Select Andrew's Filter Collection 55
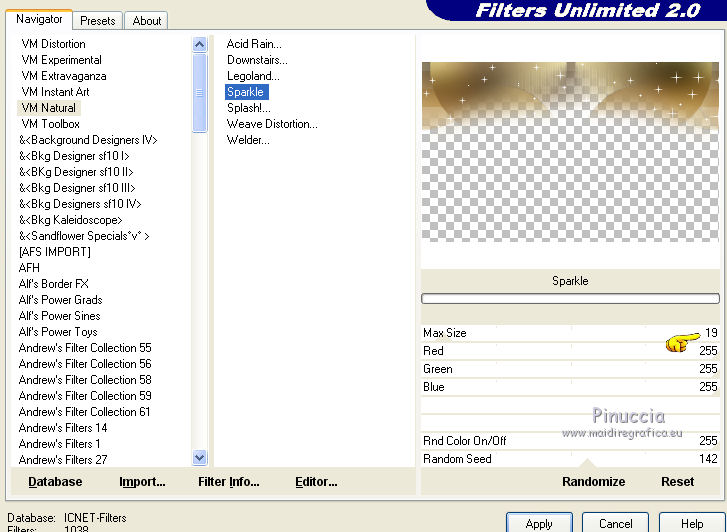The width and height of the screenshot is (727, 532). [x=85, y=348]
